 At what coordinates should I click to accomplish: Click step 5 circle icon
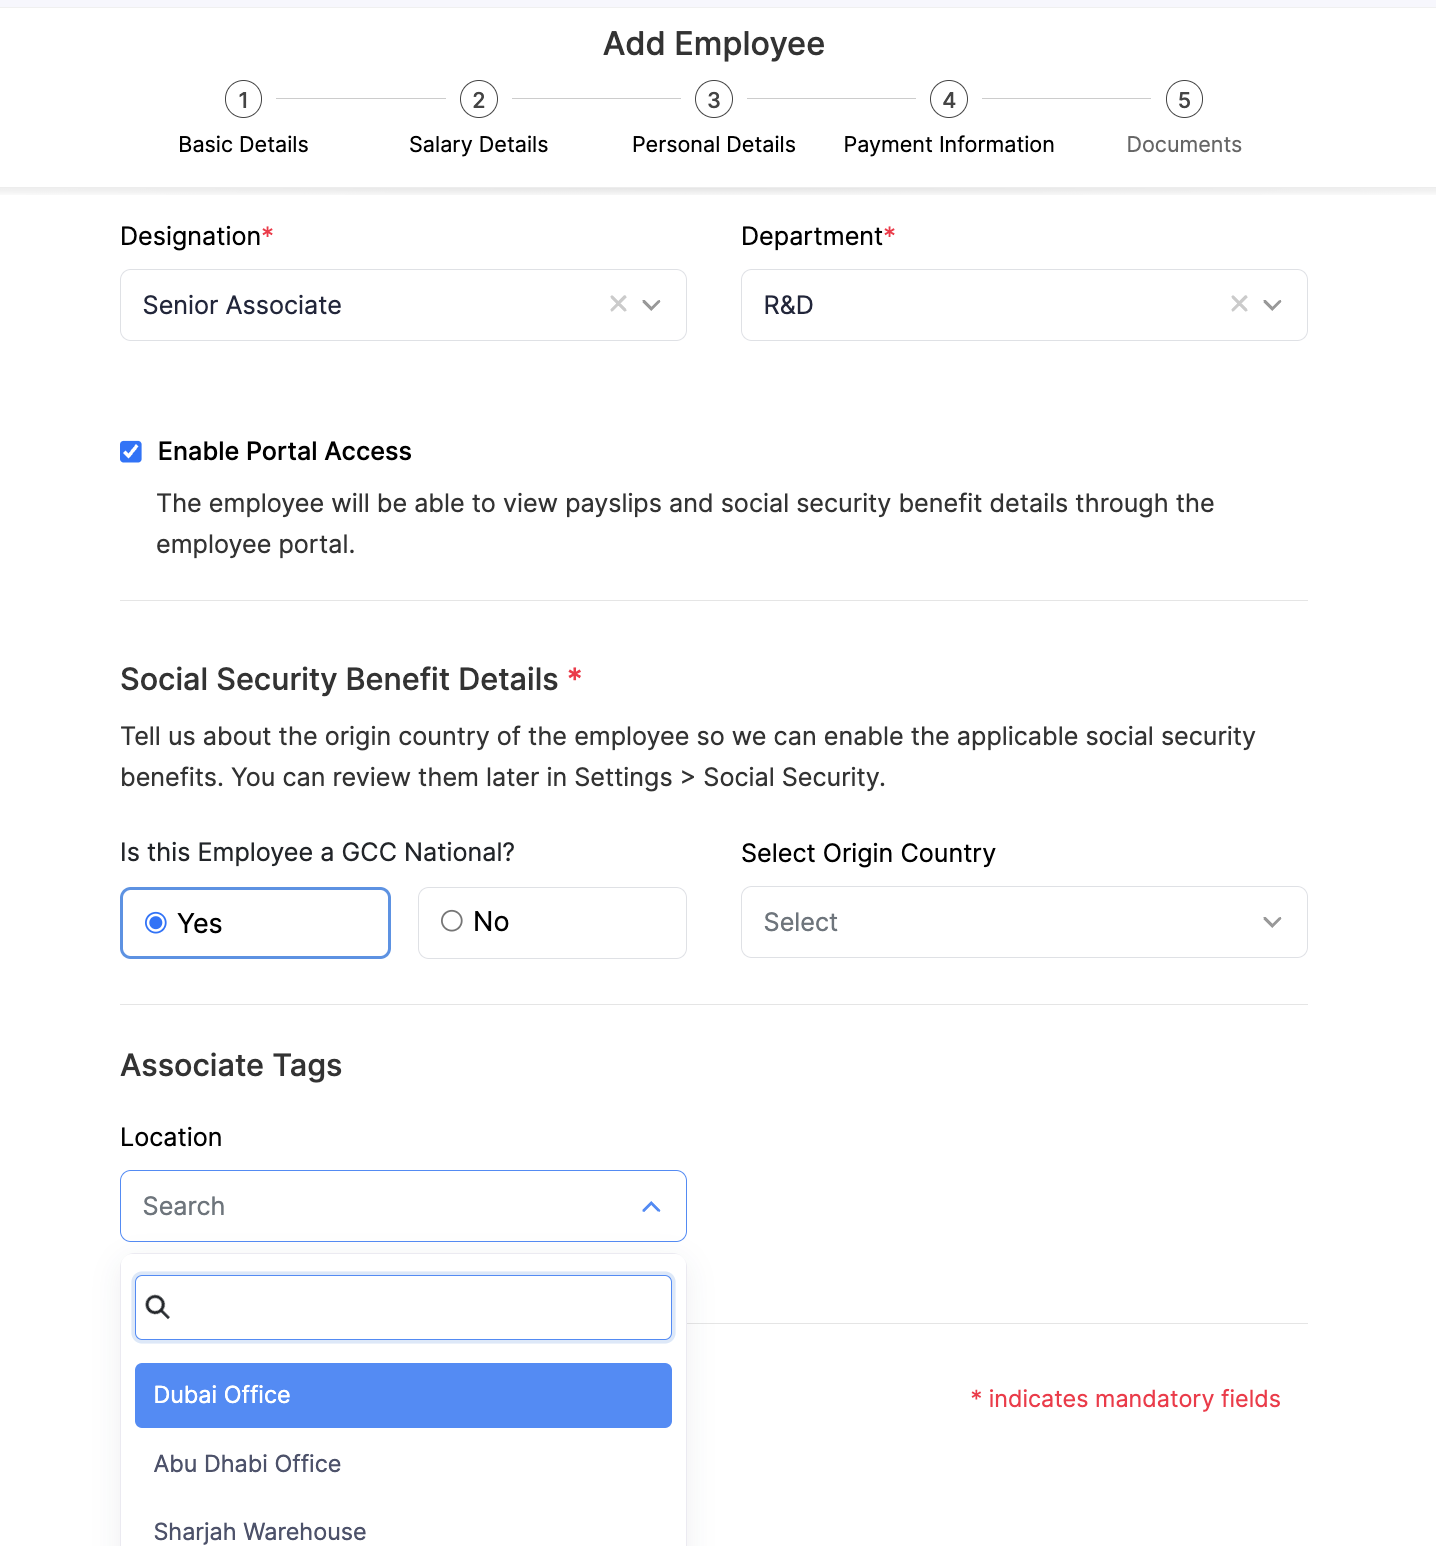(x=1184, y=100)
